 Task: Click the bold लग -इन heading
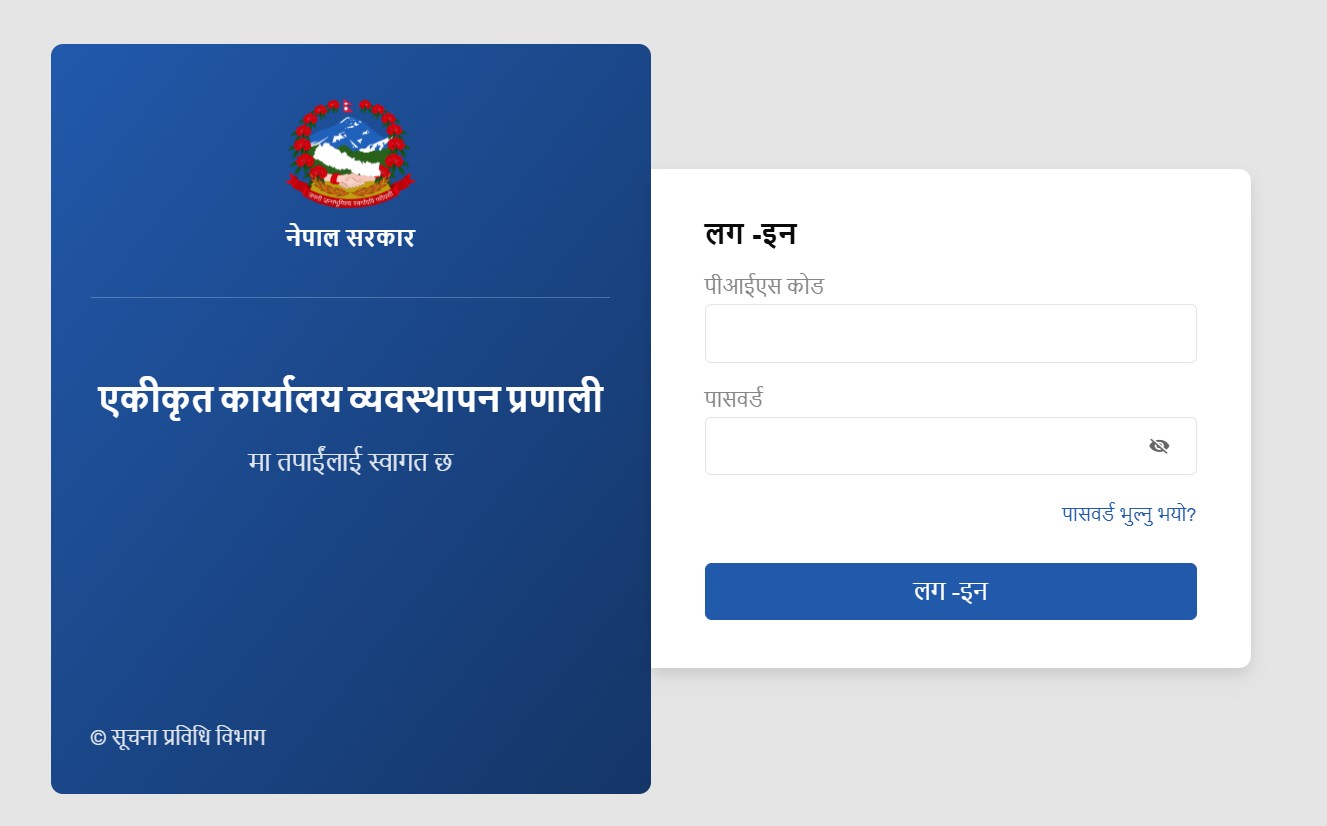coord(750,234)
